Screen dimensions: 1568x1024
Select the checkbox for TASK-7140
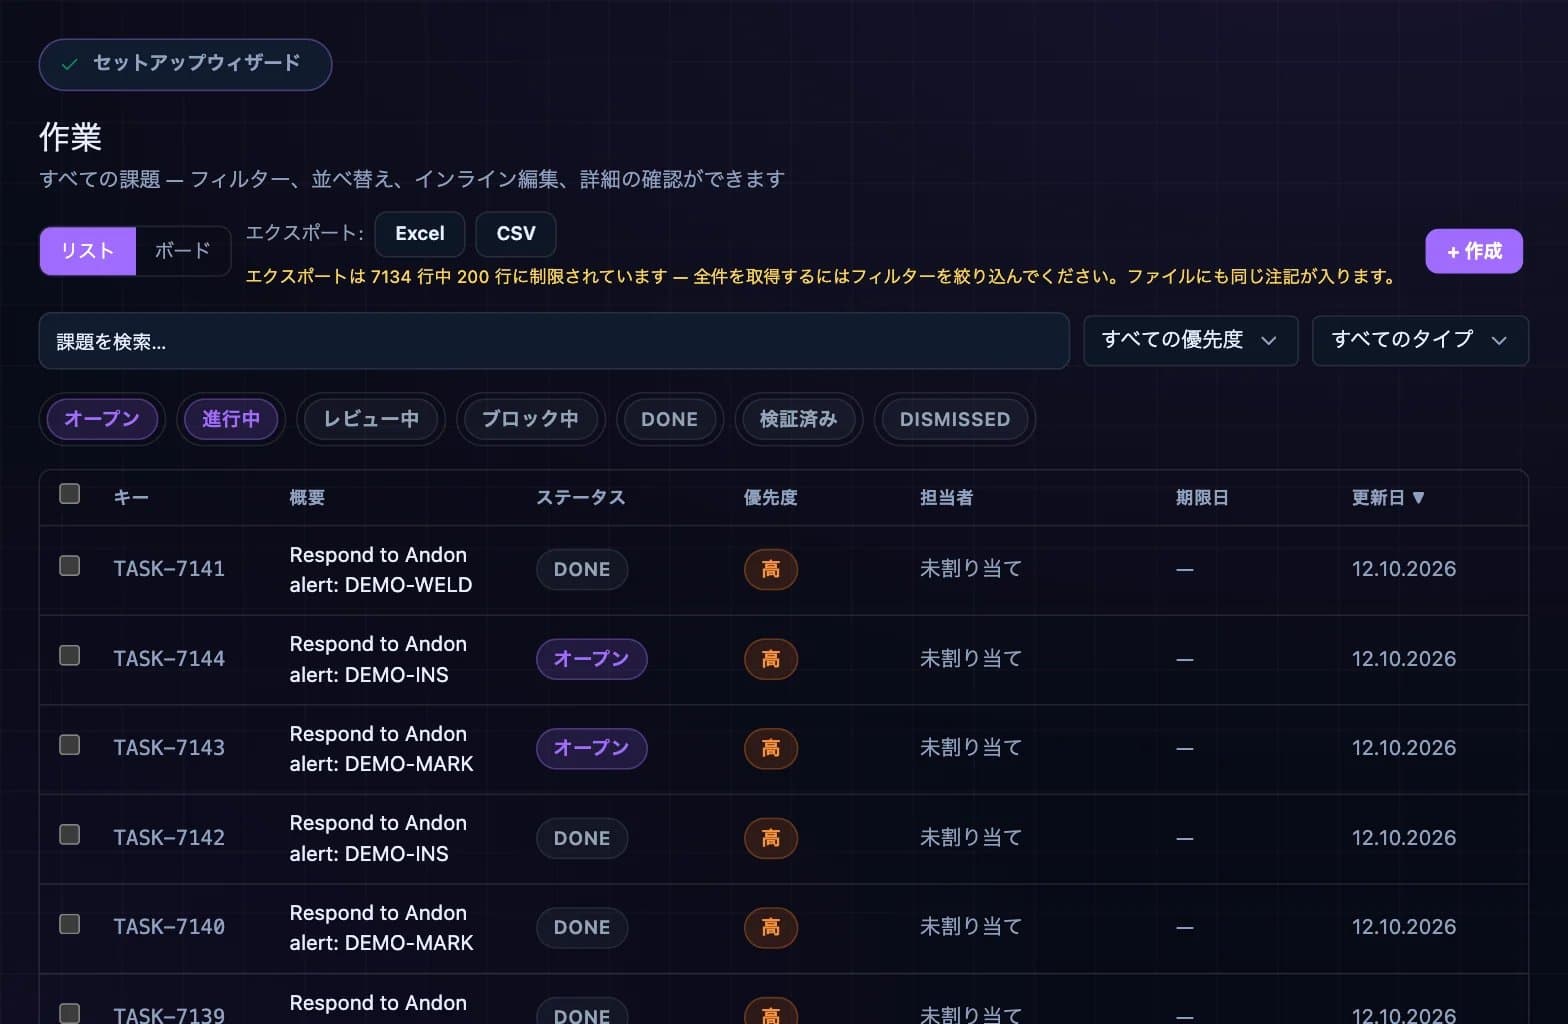(70, 924)
